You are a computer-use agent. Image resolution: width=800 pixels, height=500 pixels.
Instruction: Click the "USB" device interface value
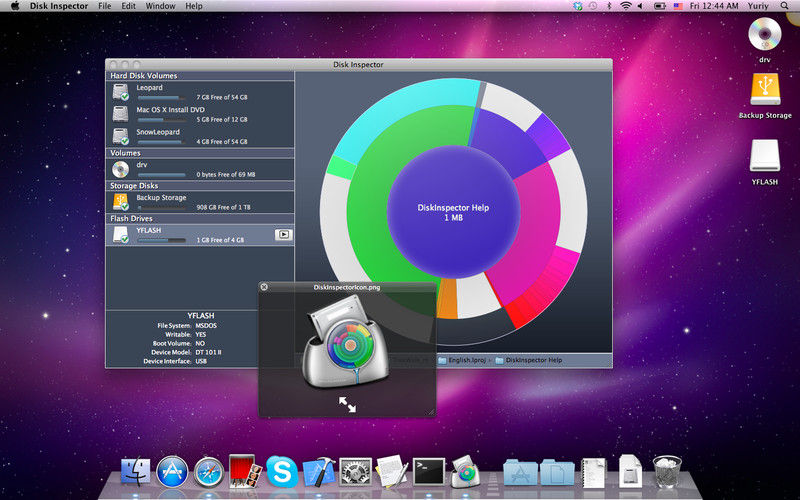point(201,361)
